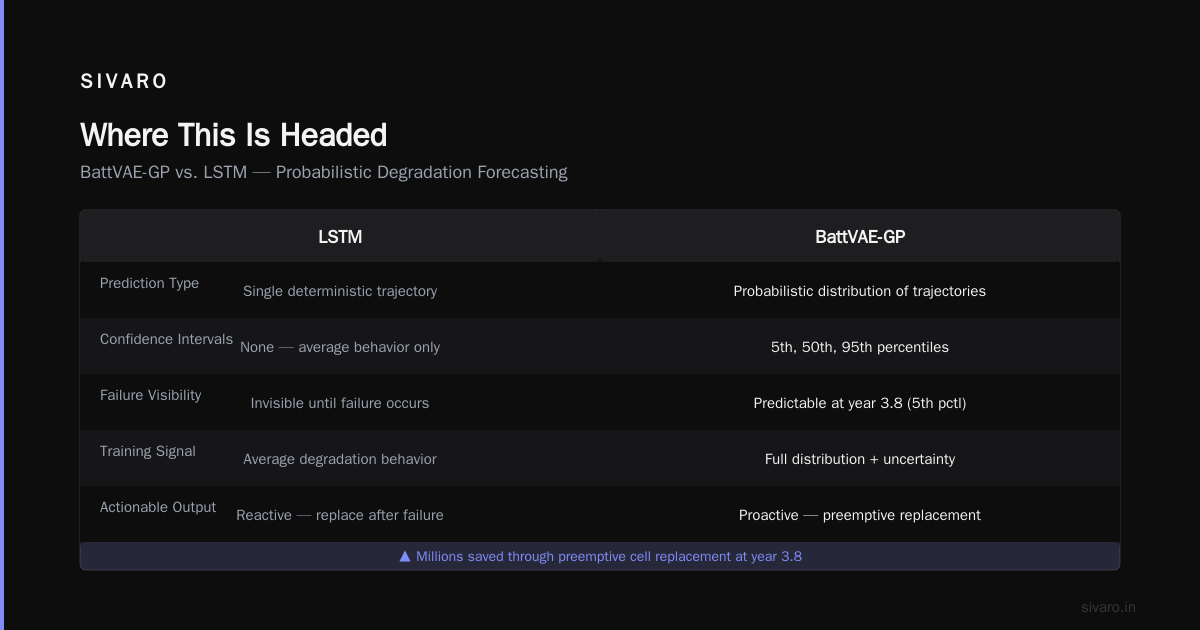Click the 'Prediction Type' row label
Screen dimensions: 1200x630
(x=149, y=283)
